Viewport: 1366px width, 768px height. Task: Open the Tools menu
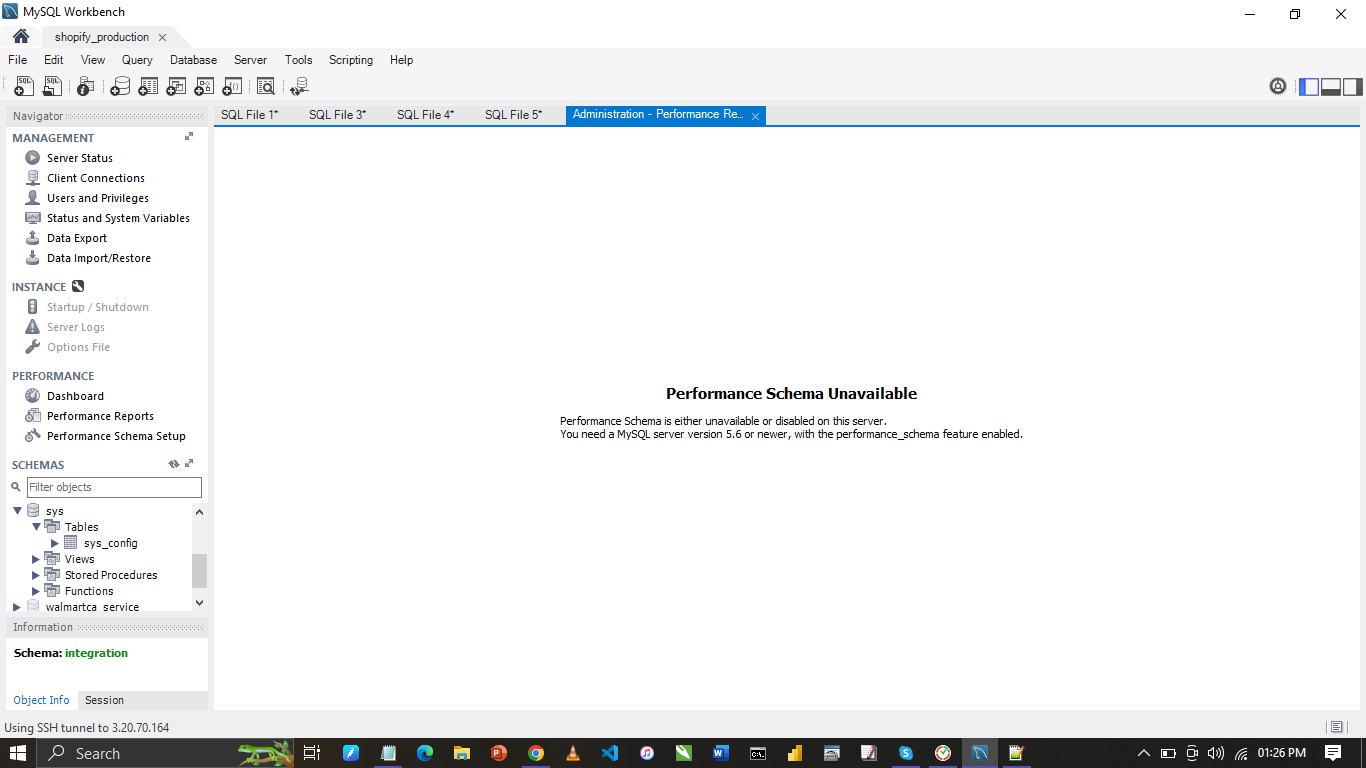coord(299,60)
